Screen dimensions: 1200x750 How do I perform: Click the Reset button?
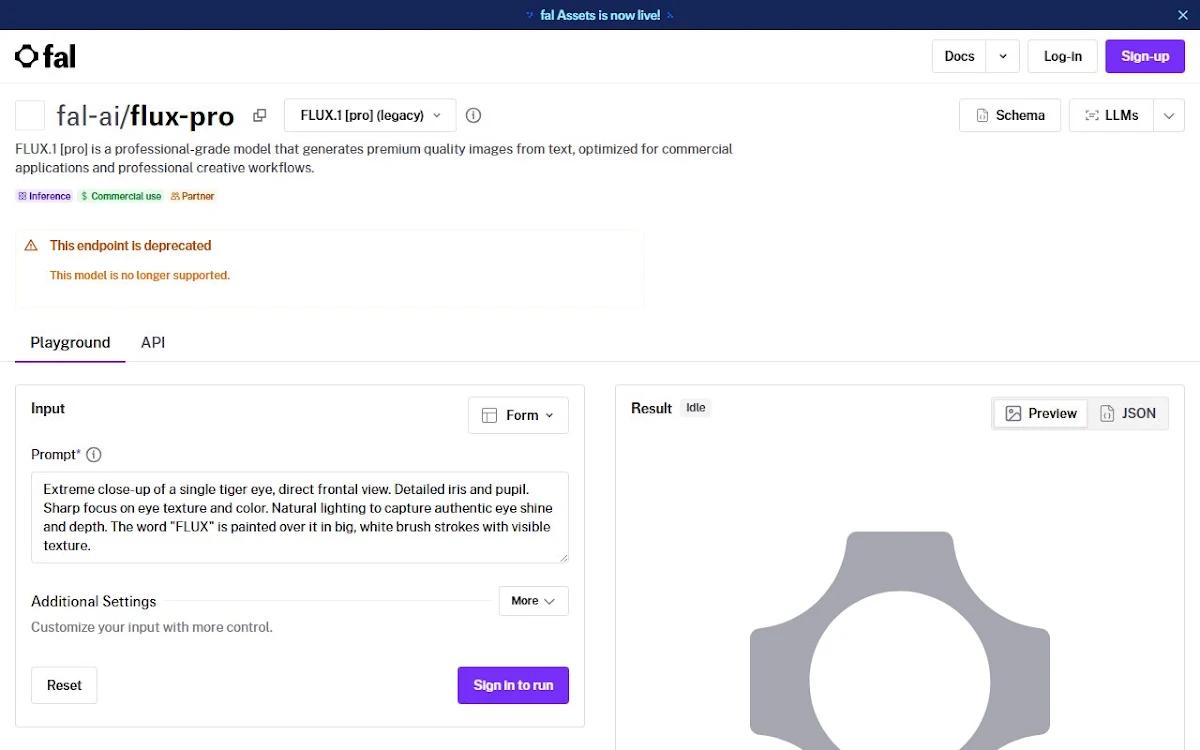[x=64, y=685]
